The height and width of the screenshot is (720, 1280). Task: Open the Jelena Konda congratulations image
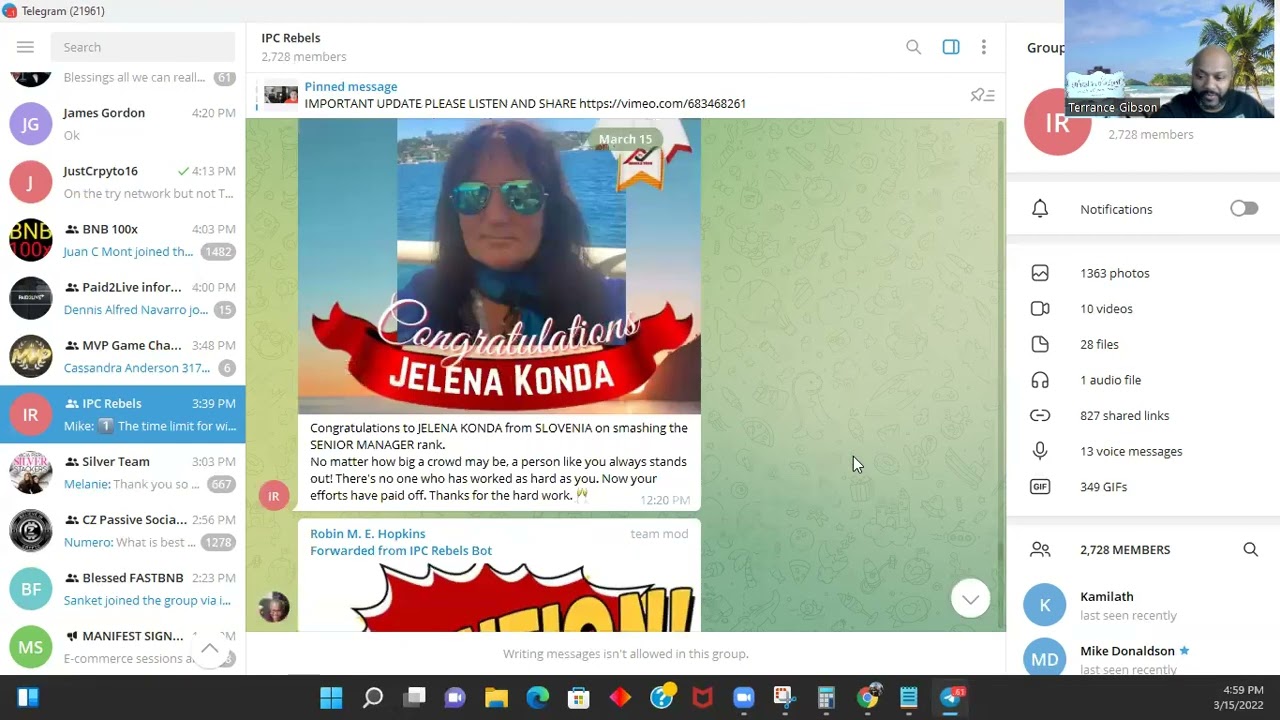(x=499, y=266)
